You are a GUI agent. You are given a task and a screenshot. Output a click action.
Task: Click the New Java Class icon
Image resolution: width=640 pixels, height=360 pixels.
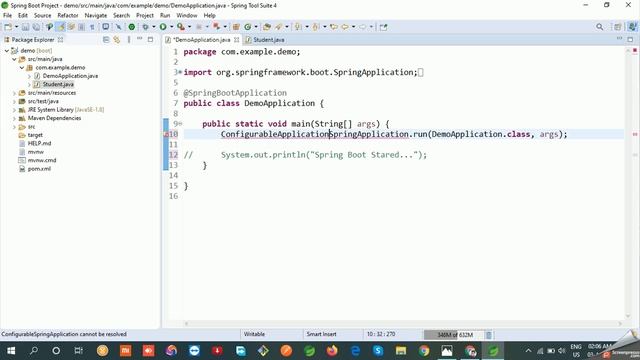(248, 27)
